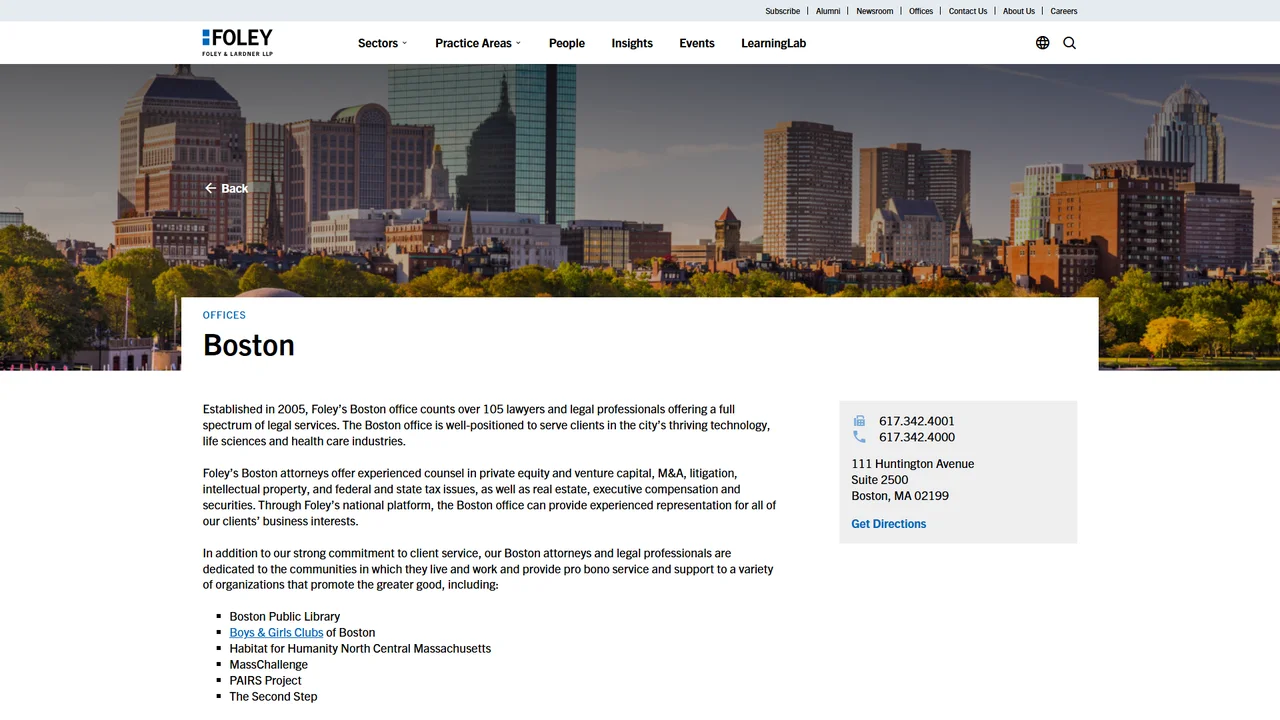Click the Foley & Lardner logo

[x=237, y=42]
